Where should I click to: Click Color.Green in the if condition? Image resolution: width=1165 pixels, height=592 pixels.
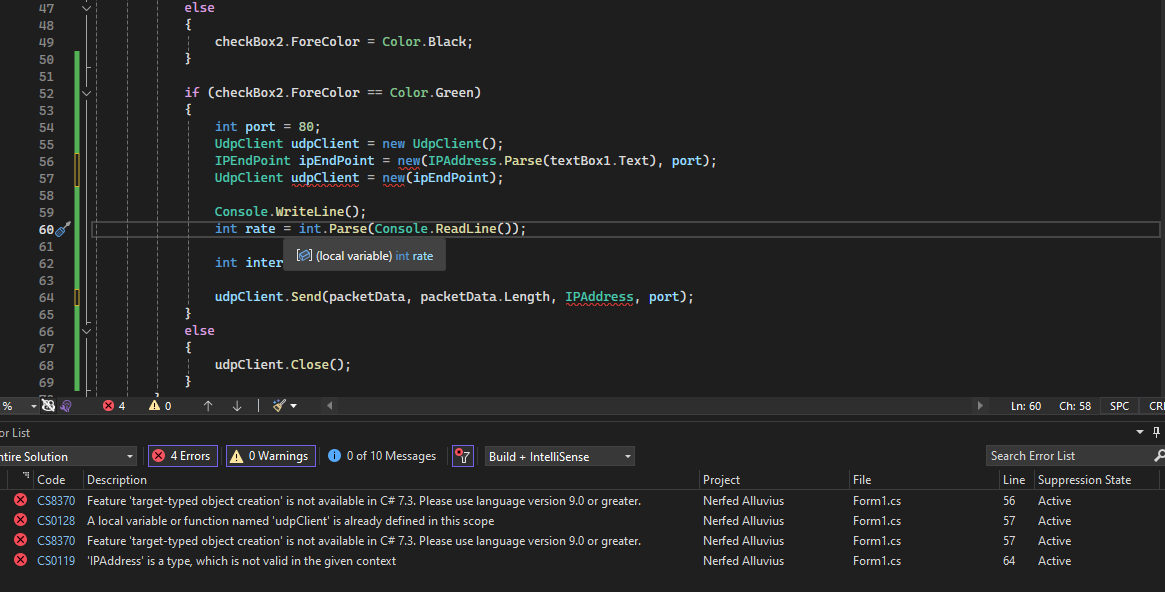pos(435,92)
